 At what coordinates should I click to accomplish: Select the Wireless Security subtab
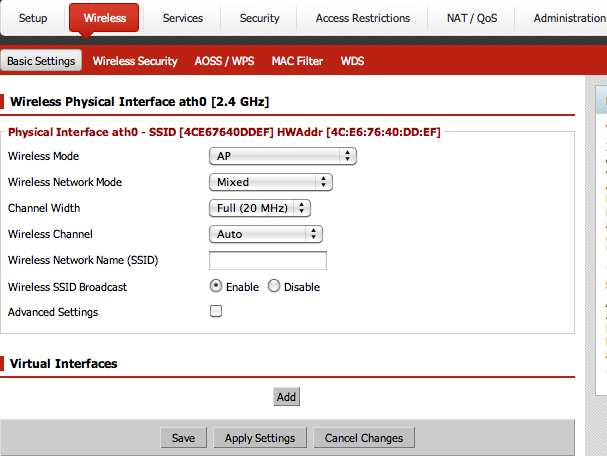(135, 61)
